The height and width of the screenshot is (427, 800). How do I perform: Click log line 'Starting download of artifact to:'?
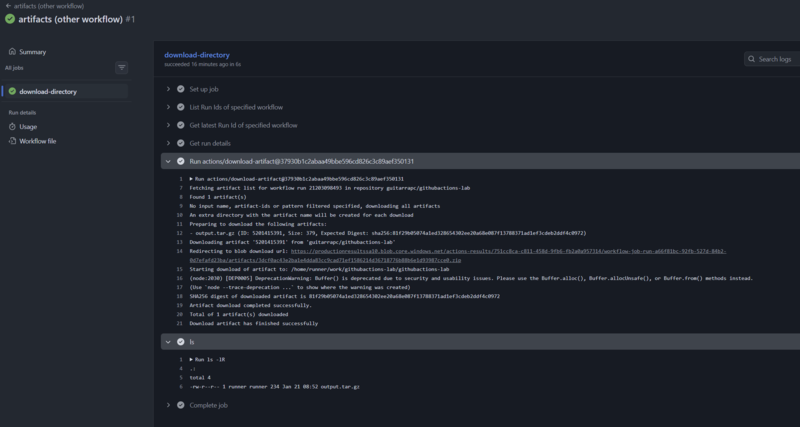[x=319, y=269]
